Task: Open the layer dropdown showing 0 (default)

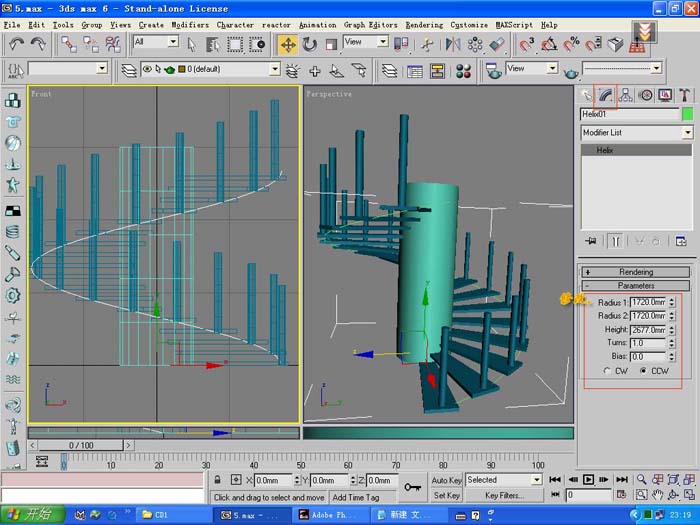Action: (x=274, y=70)
